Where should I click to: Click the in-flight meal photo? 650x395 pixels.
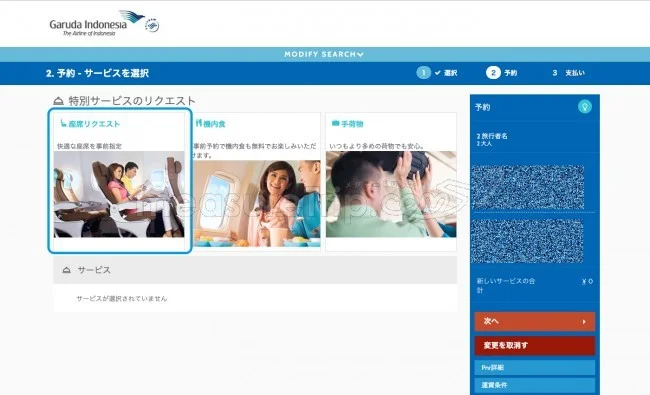coord(257,204)
